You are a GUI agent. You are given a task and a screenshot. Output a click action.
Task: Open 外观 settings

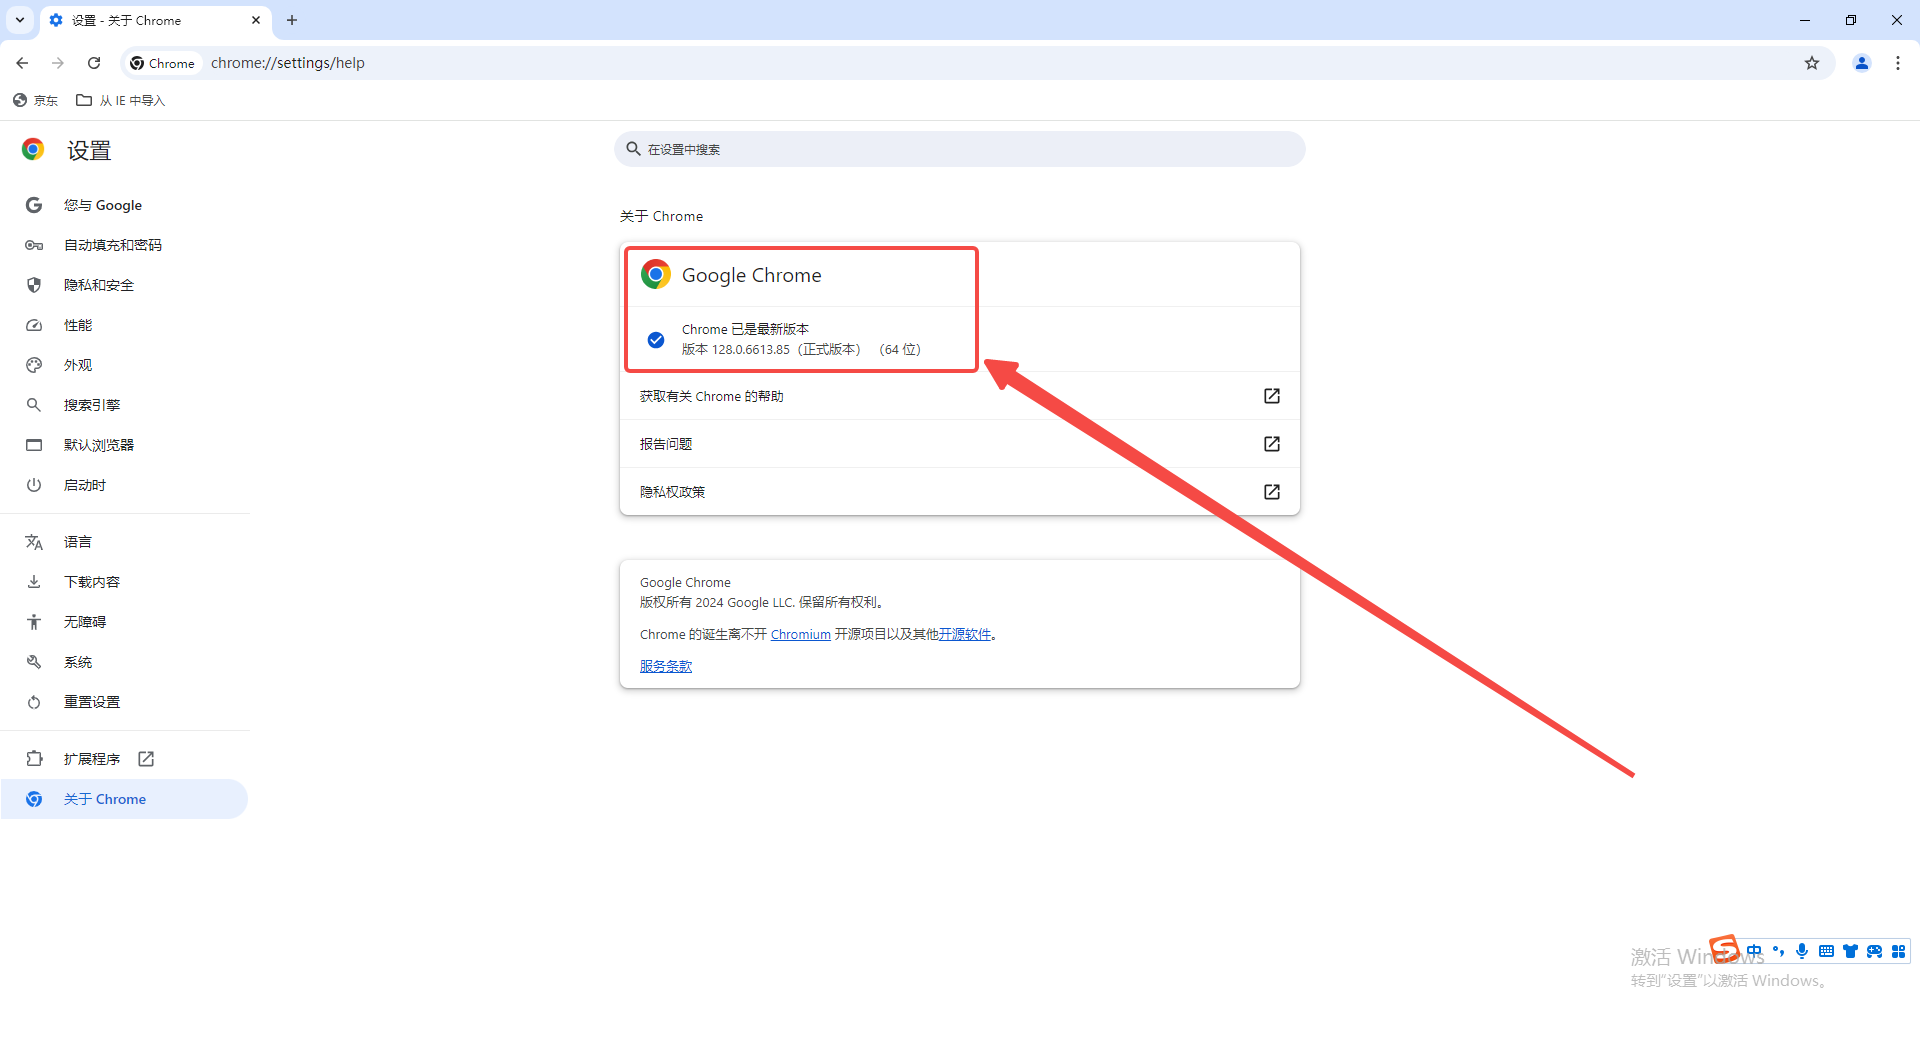tap(124, 365)
